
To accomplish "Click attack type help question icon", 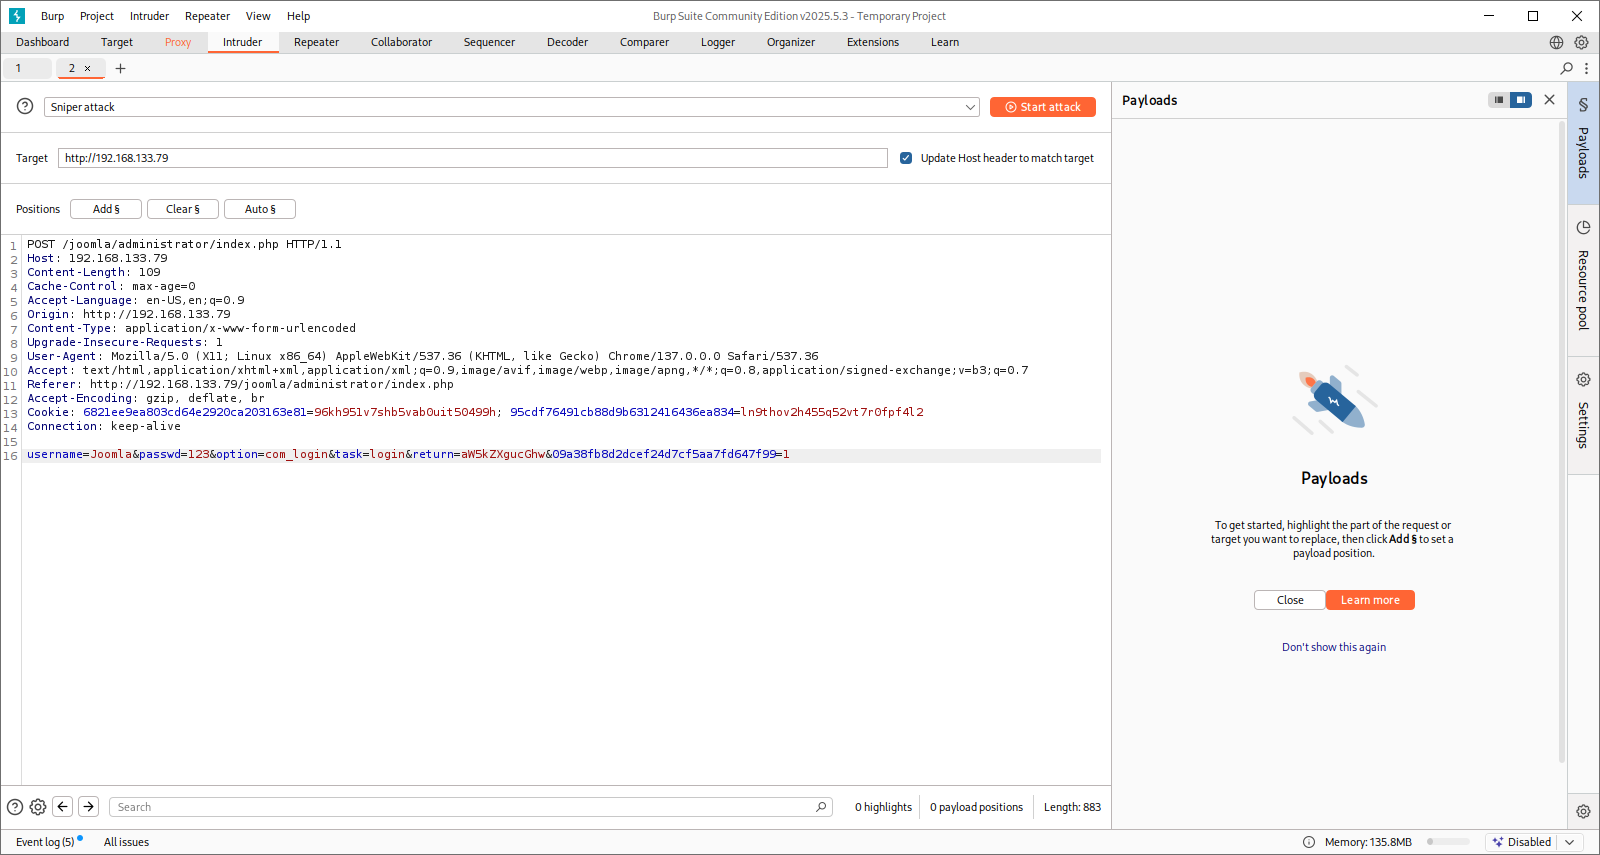I will click(25, 106).
